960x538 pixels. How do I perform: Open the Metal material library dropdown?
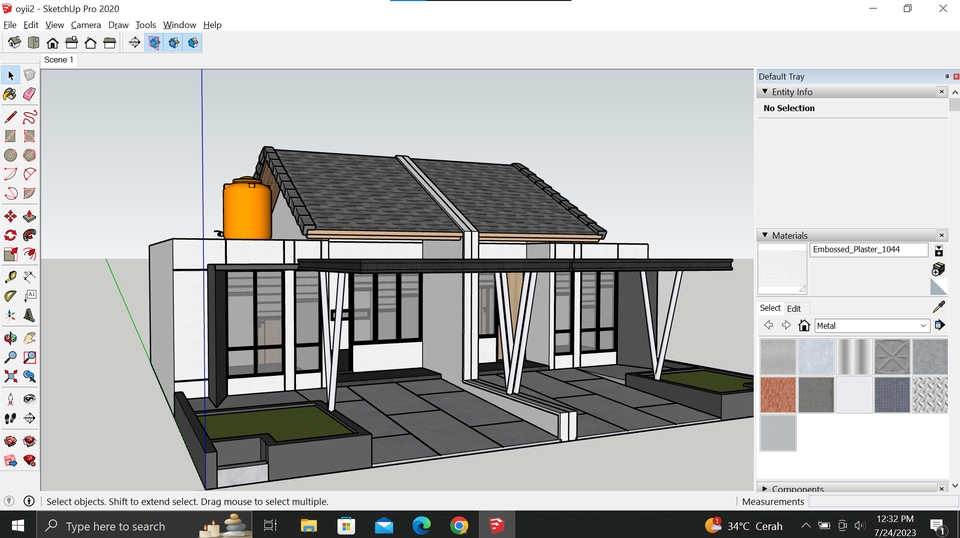872,326
